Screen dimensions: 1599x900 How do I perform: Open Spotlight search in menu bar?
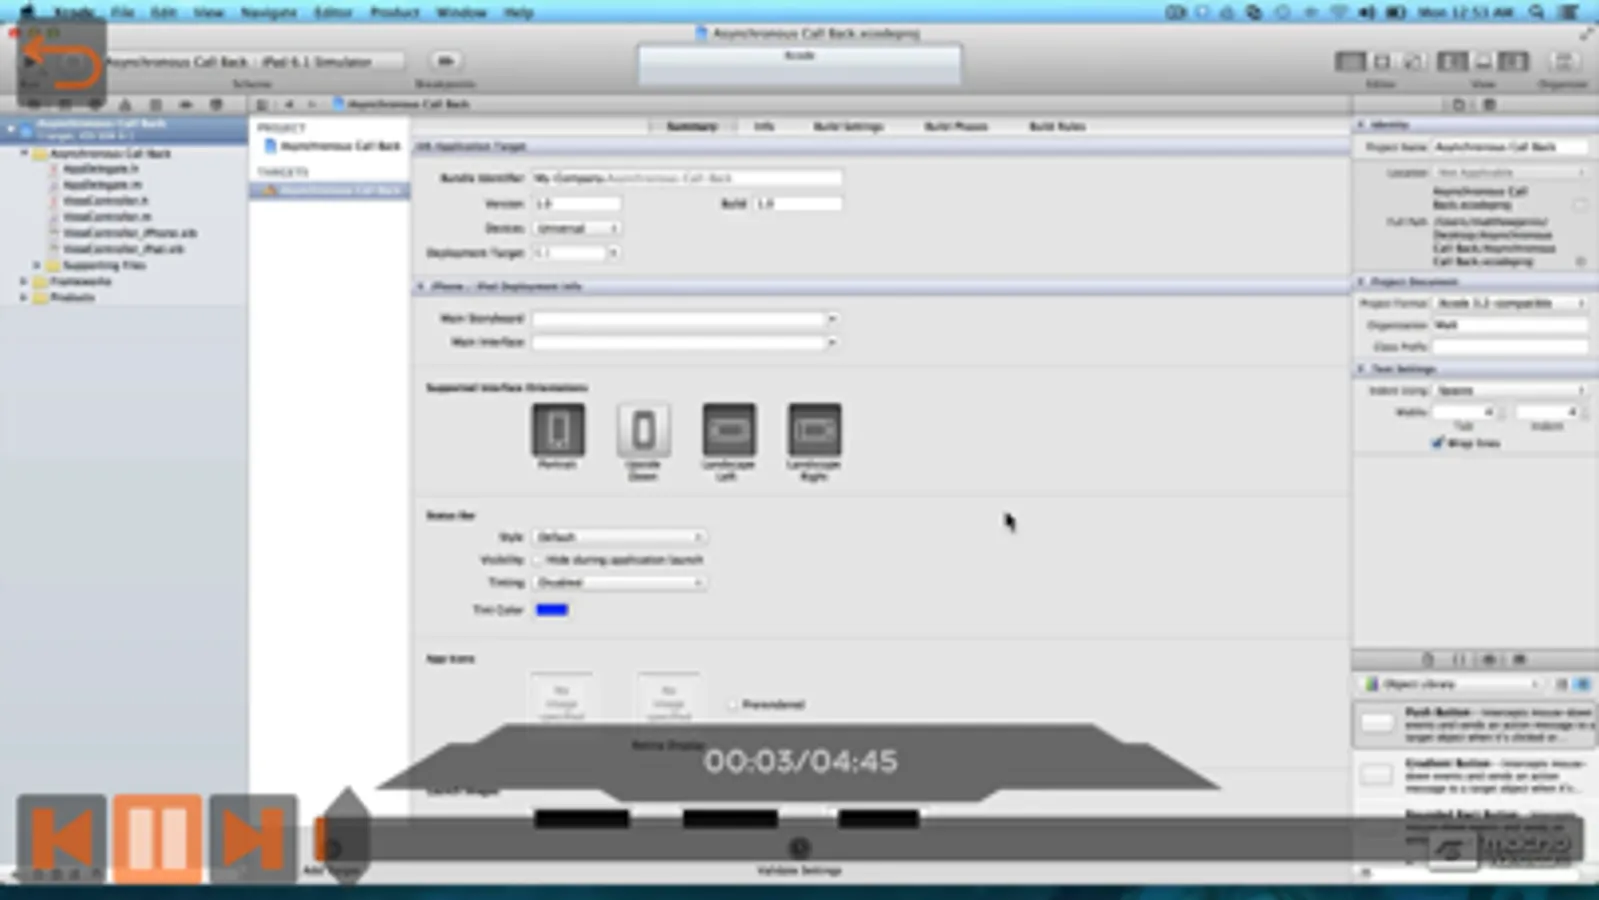pos(1537,12)
